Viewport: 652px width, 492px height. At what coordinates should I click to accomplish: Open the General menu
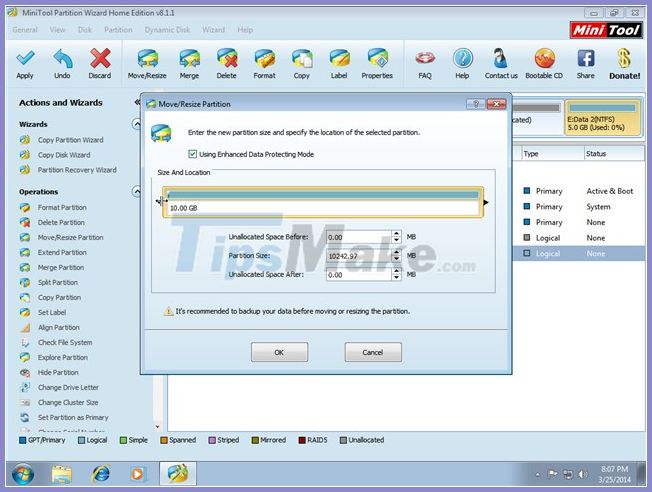tap(25, 30)
